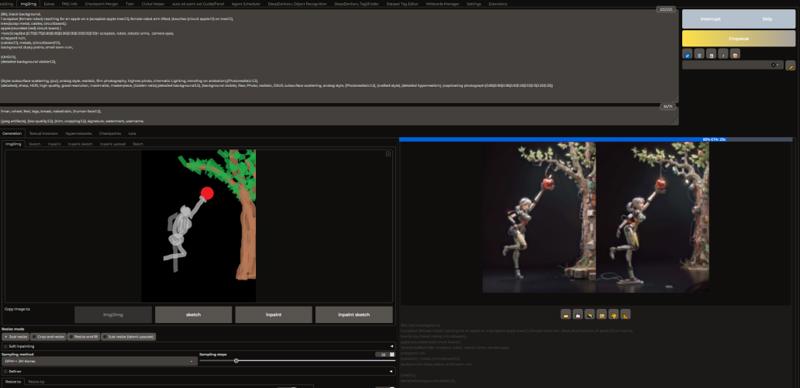Screen dimensions: 800x388
Task: Switch to Hypernetworks tab
Action: coord(79,133)
